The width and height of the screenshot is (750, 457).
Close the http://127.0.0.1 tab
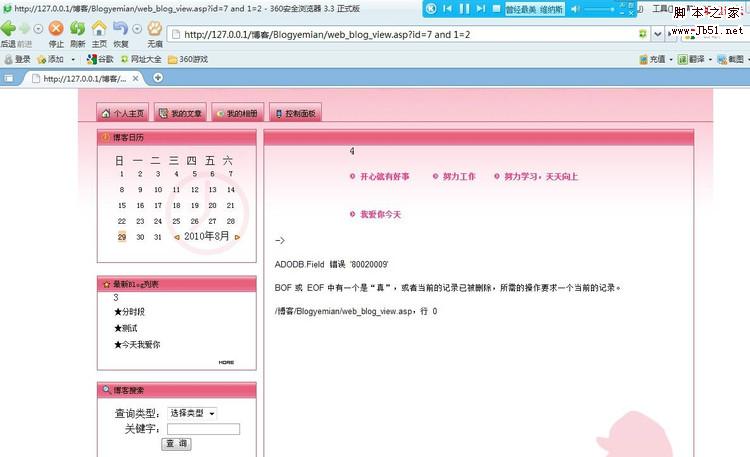[136, 78]
